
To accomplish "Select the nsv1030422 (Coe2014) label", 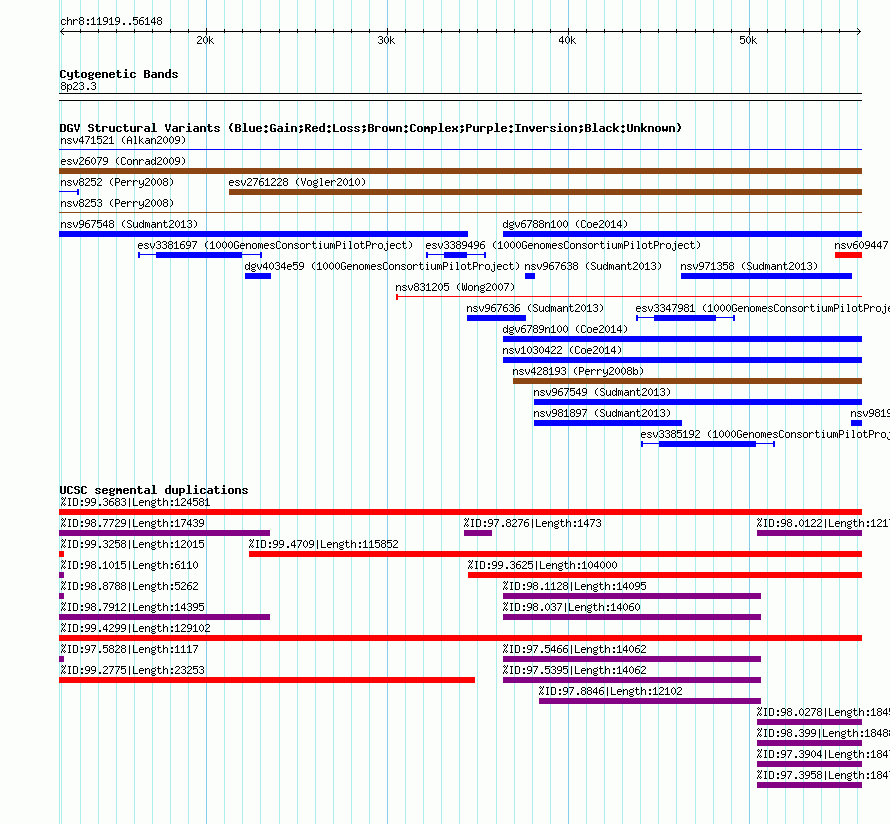I will point(562,350).
